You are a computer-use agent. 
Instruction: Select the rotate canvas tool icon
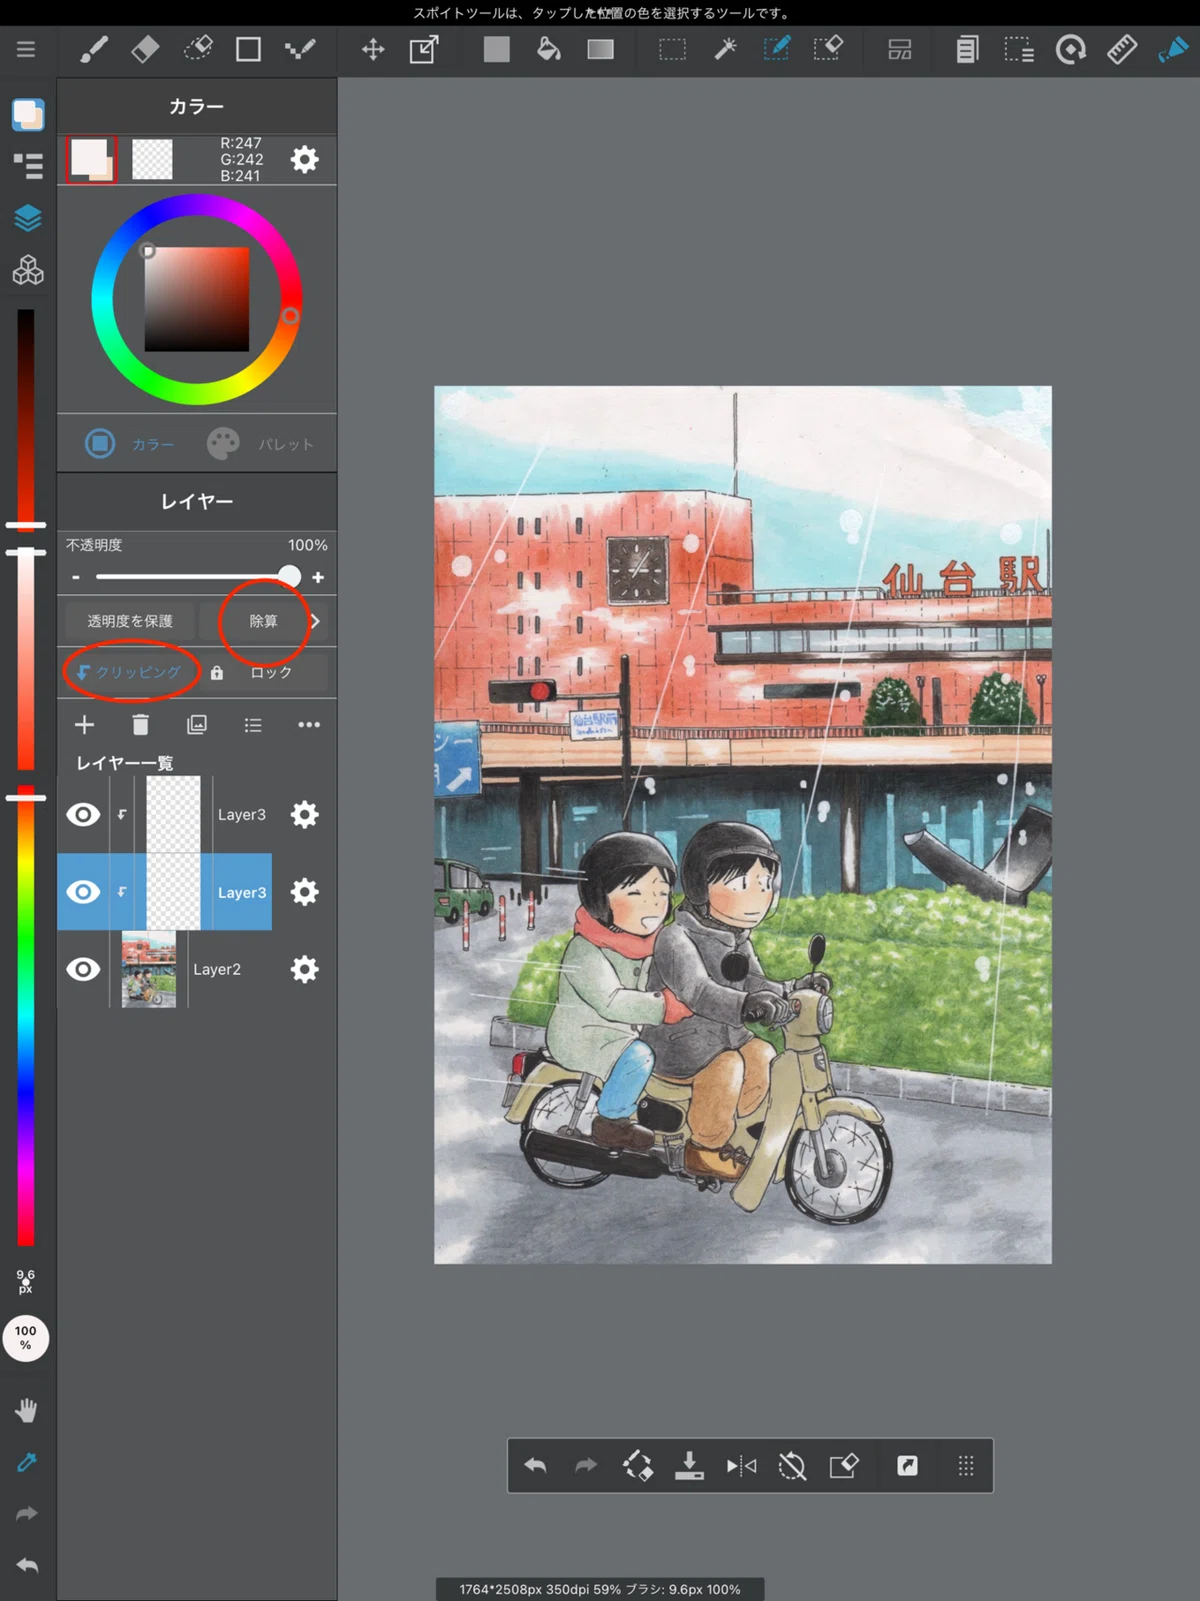[x=1071, y=49]
